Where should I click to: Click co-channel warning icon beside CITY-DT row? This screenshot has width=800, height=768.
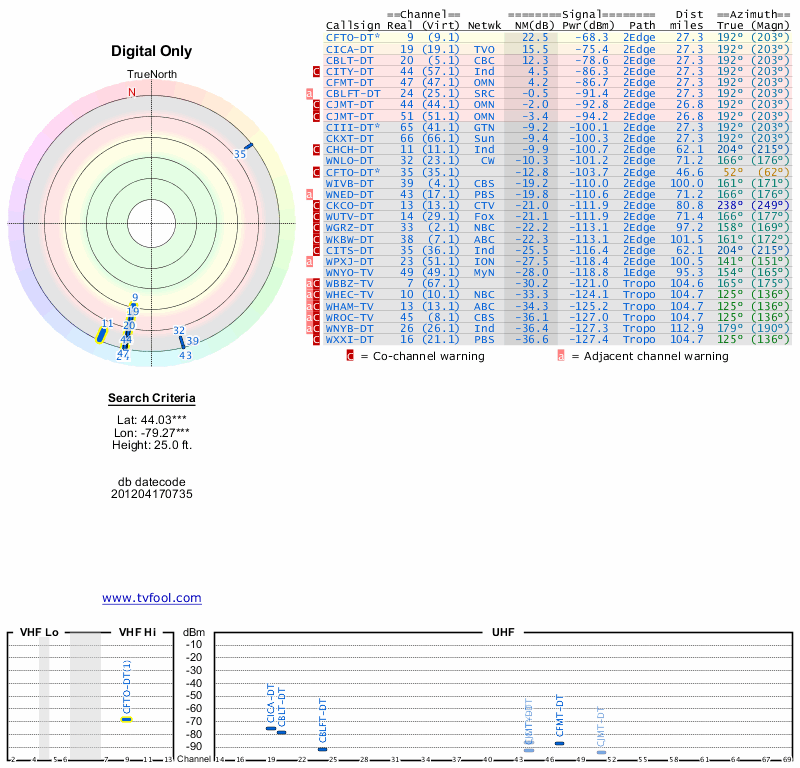[317, 72]
